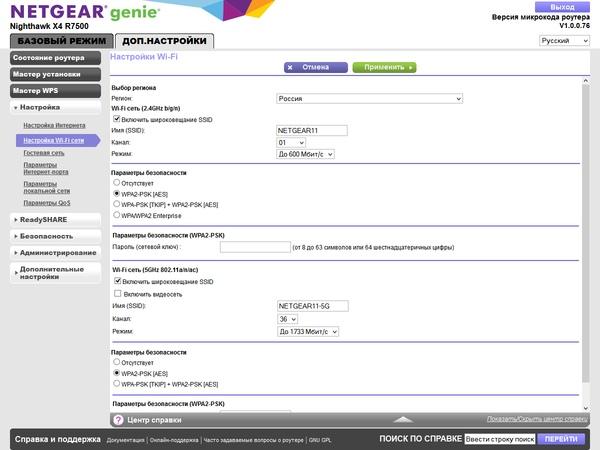This screenshot has width=600, height=450.
Task: Open 'Часто задаваемые вопросы о роутере' link
Action: pos(253,440)
